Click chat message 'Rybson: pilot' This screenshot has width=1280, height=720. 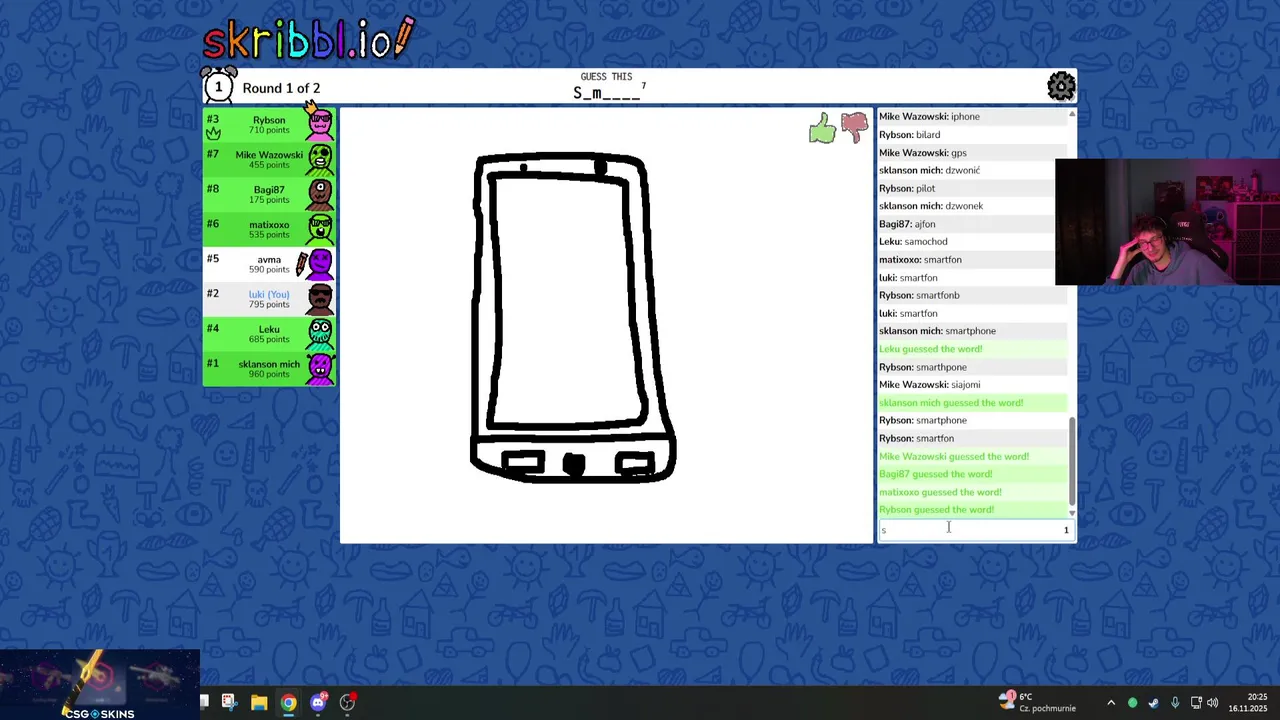point(907,188)
